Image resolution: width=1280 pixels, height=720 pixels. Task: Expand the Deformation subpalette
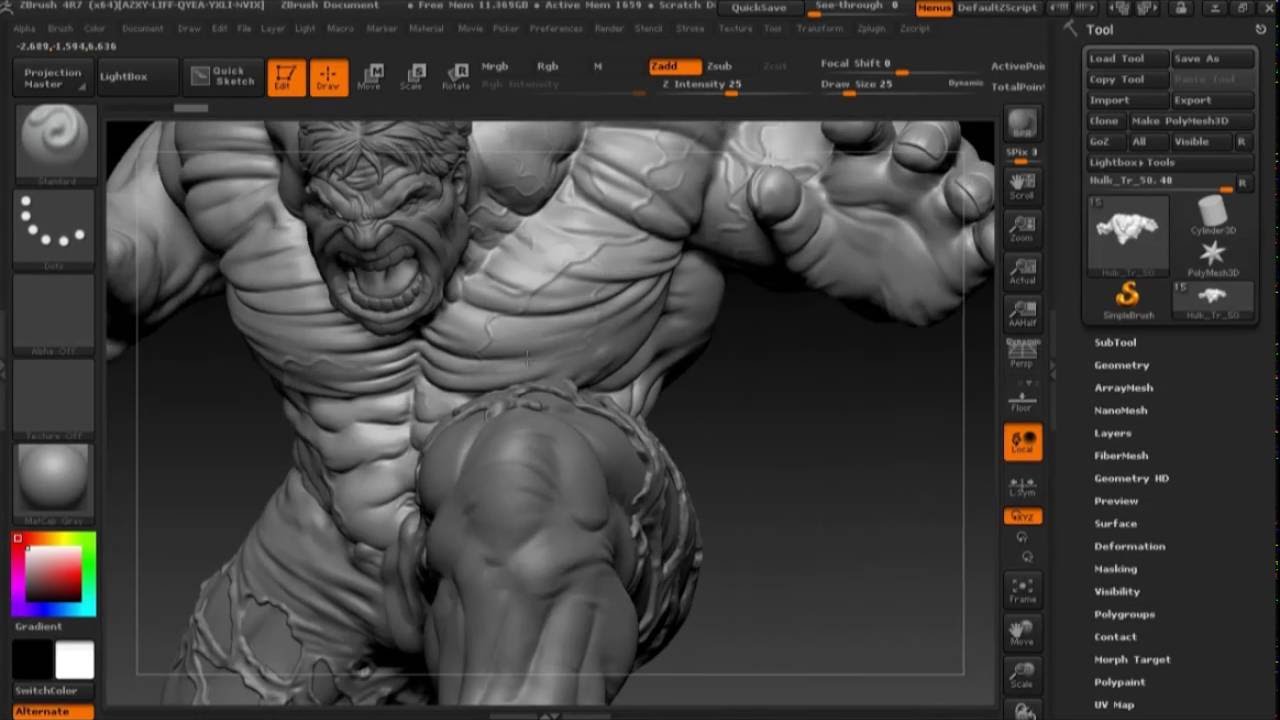[x=1129, y=546]
